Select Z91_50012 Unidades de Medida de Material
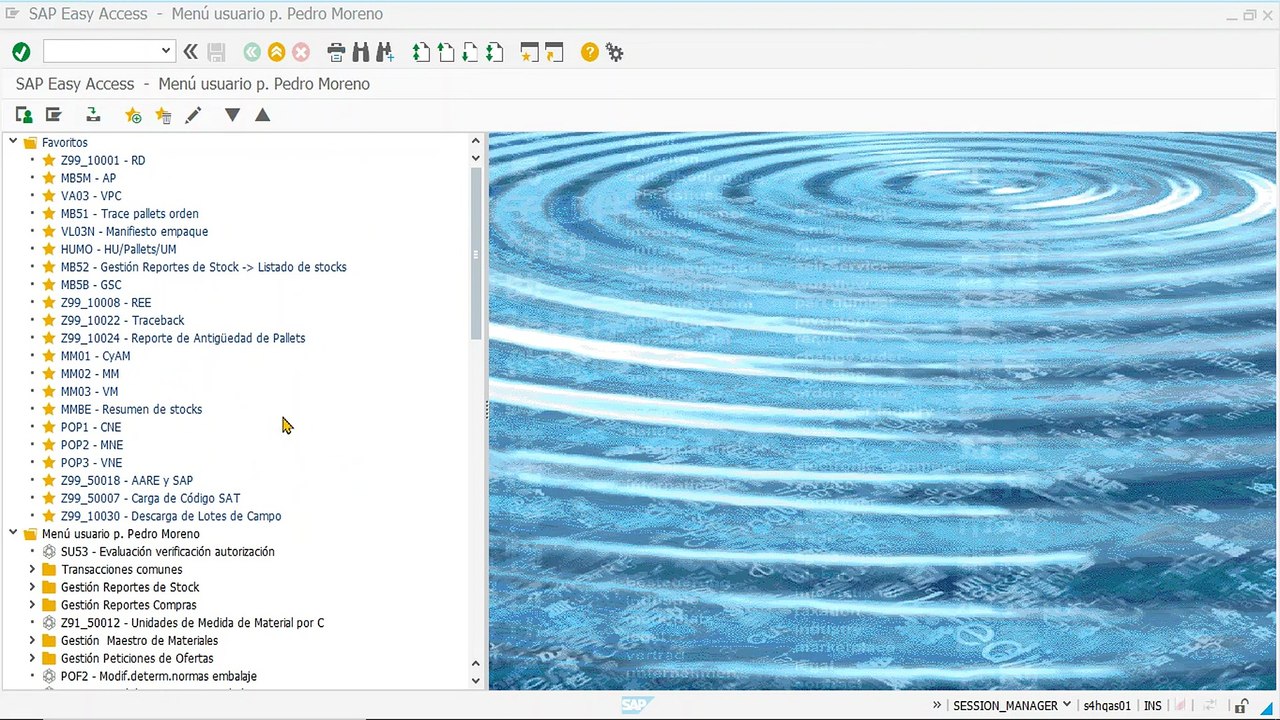Image resolution: width=1280 pixels, height=720 pixels. coord(192,622)
